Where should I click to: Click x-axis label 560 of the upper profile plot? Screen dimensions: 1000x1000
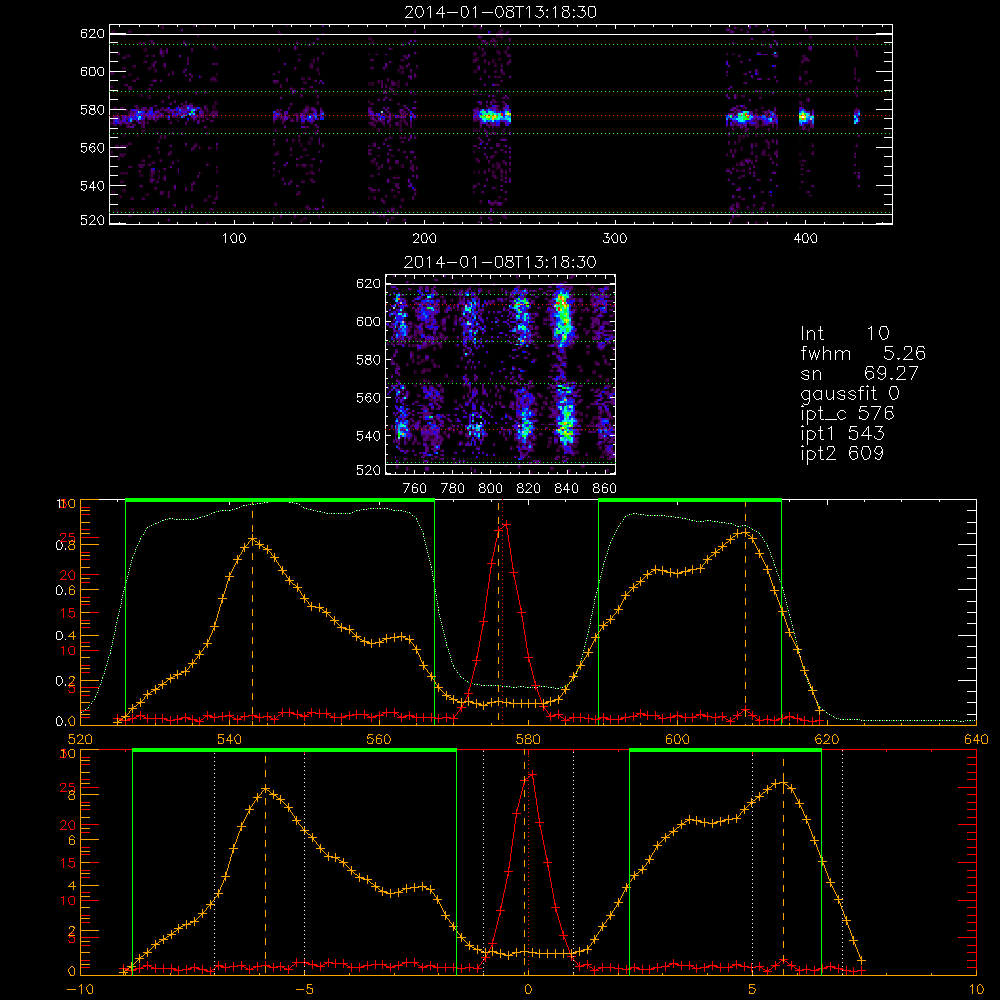tap(379, 740)
